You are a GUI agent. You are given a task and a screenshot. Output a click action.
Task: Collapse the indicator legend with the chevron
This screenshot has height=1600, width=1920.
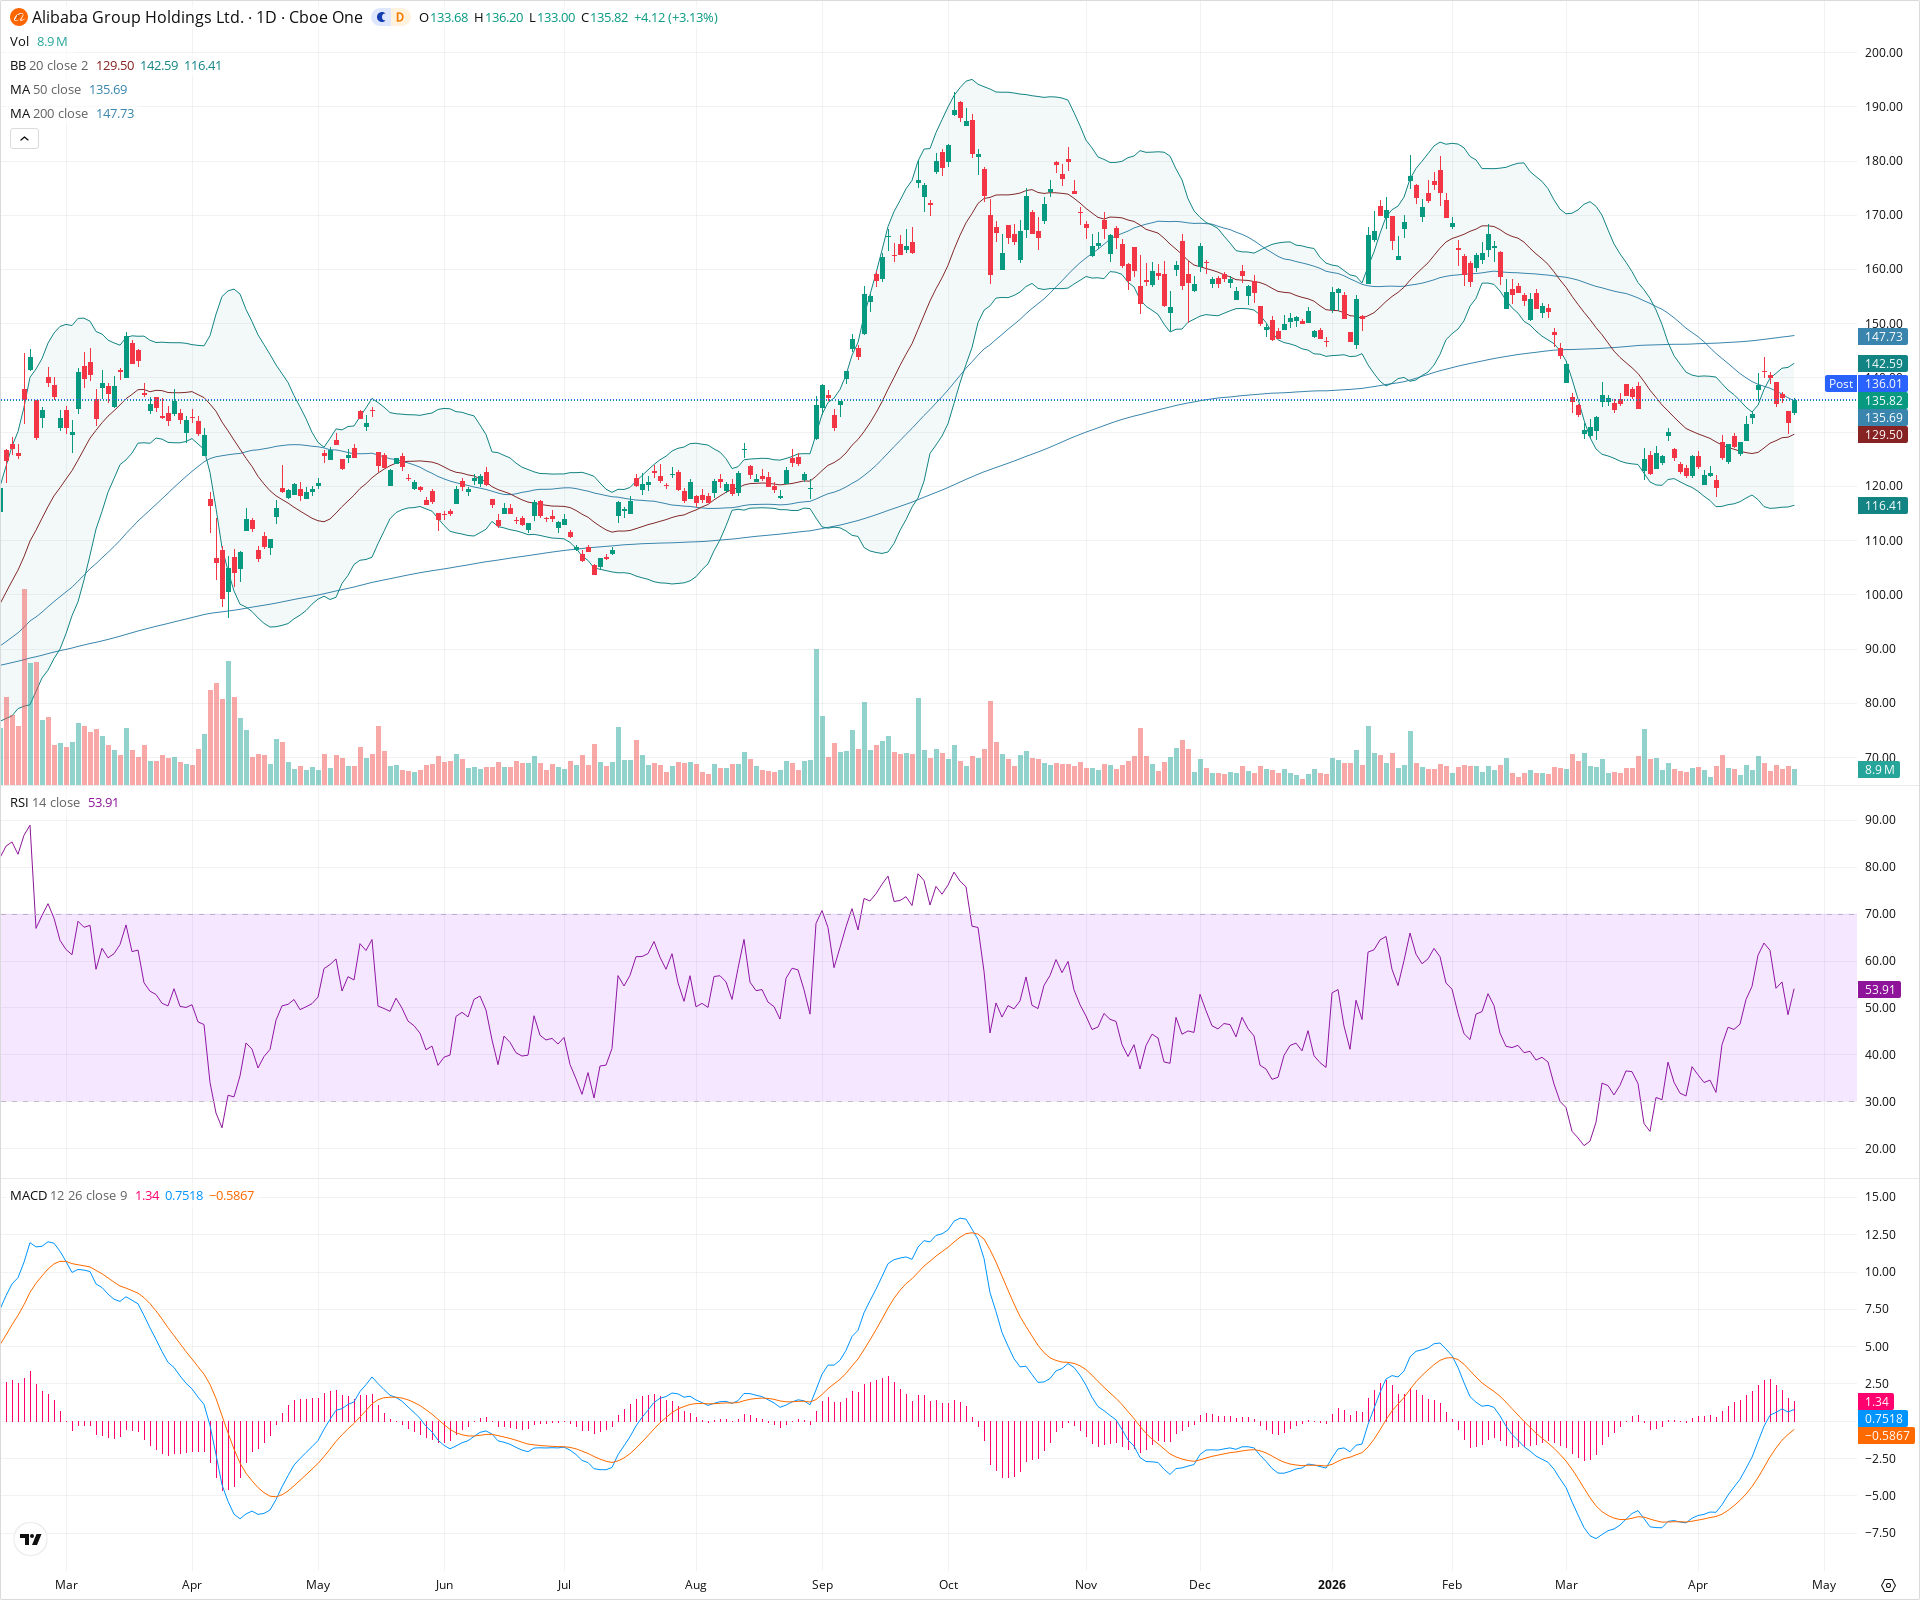click(x=24, y=138)
